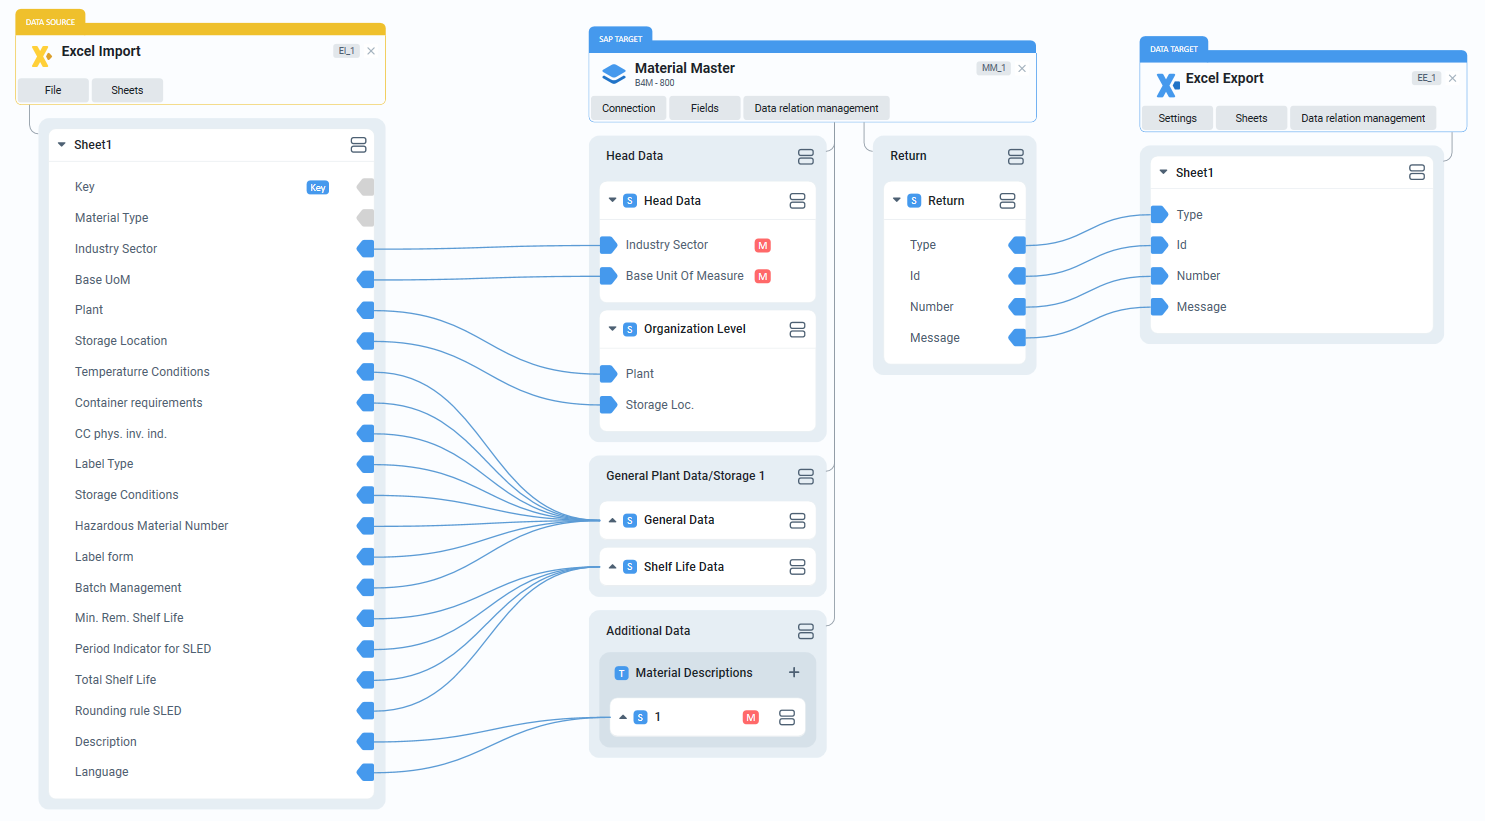Click the input connector of Type in Excel Export

[1159, 214]
